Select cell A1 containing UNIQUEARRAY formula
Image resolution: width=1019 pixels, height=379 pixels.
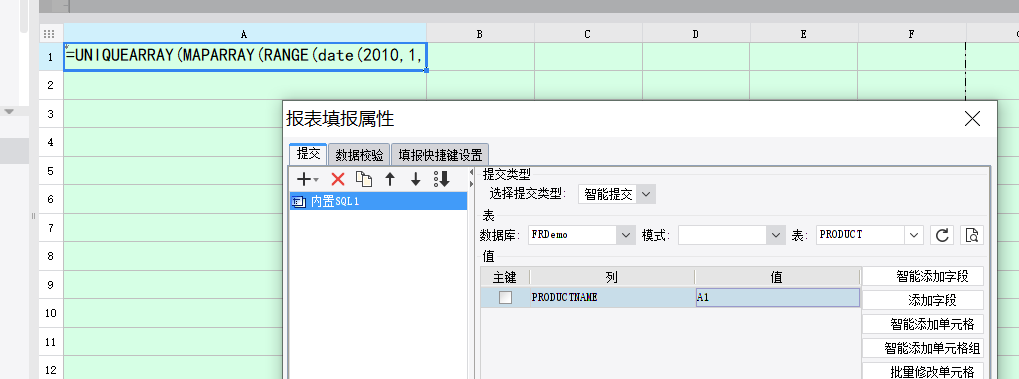click(x=245, y=57)
